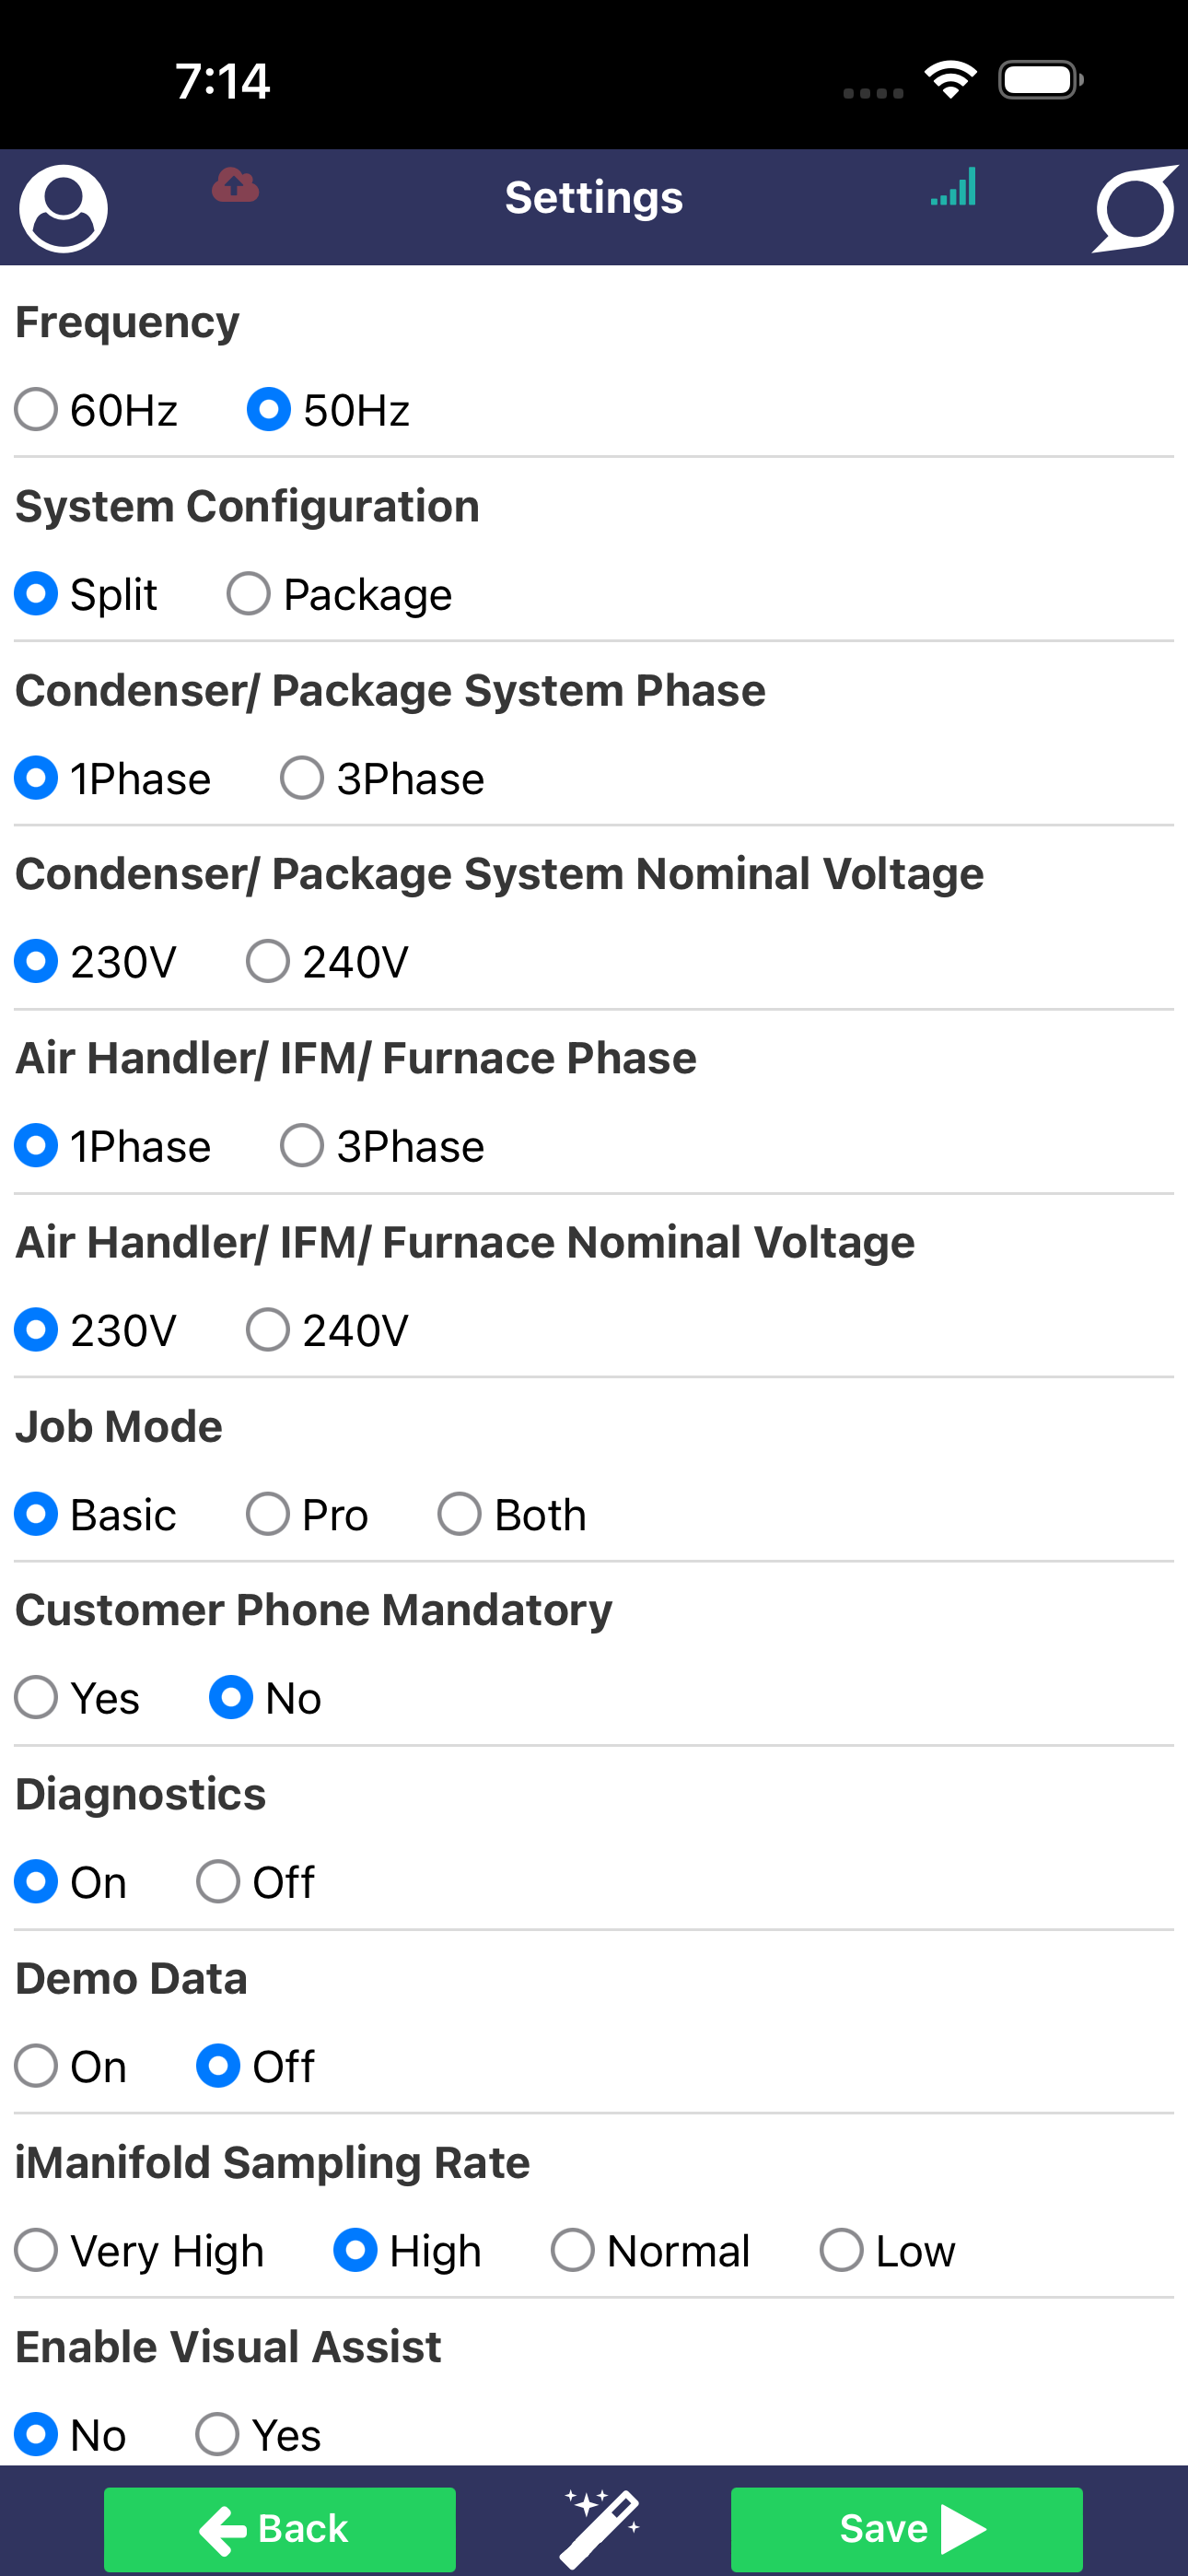Select 3Phase for Condenser/Package System Phase

tap(382, 778)
